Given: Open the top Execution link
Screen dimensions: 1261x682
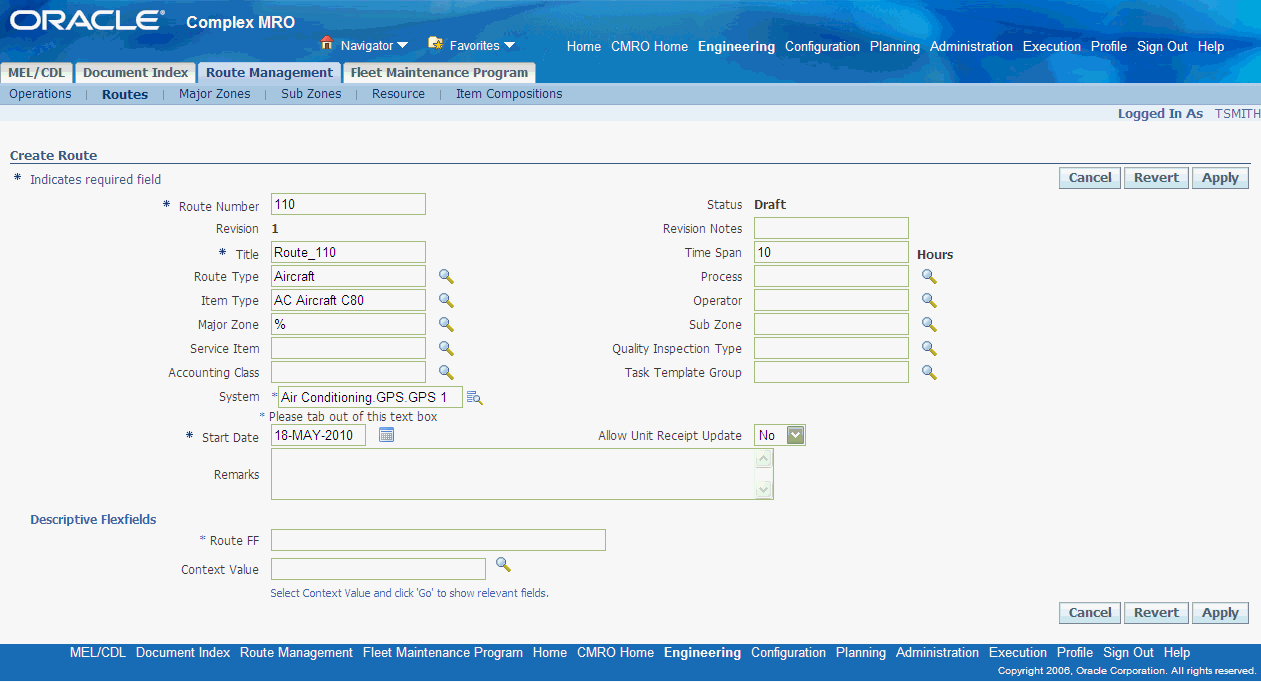Looking at the screenshot, I should click(1052, 47).
